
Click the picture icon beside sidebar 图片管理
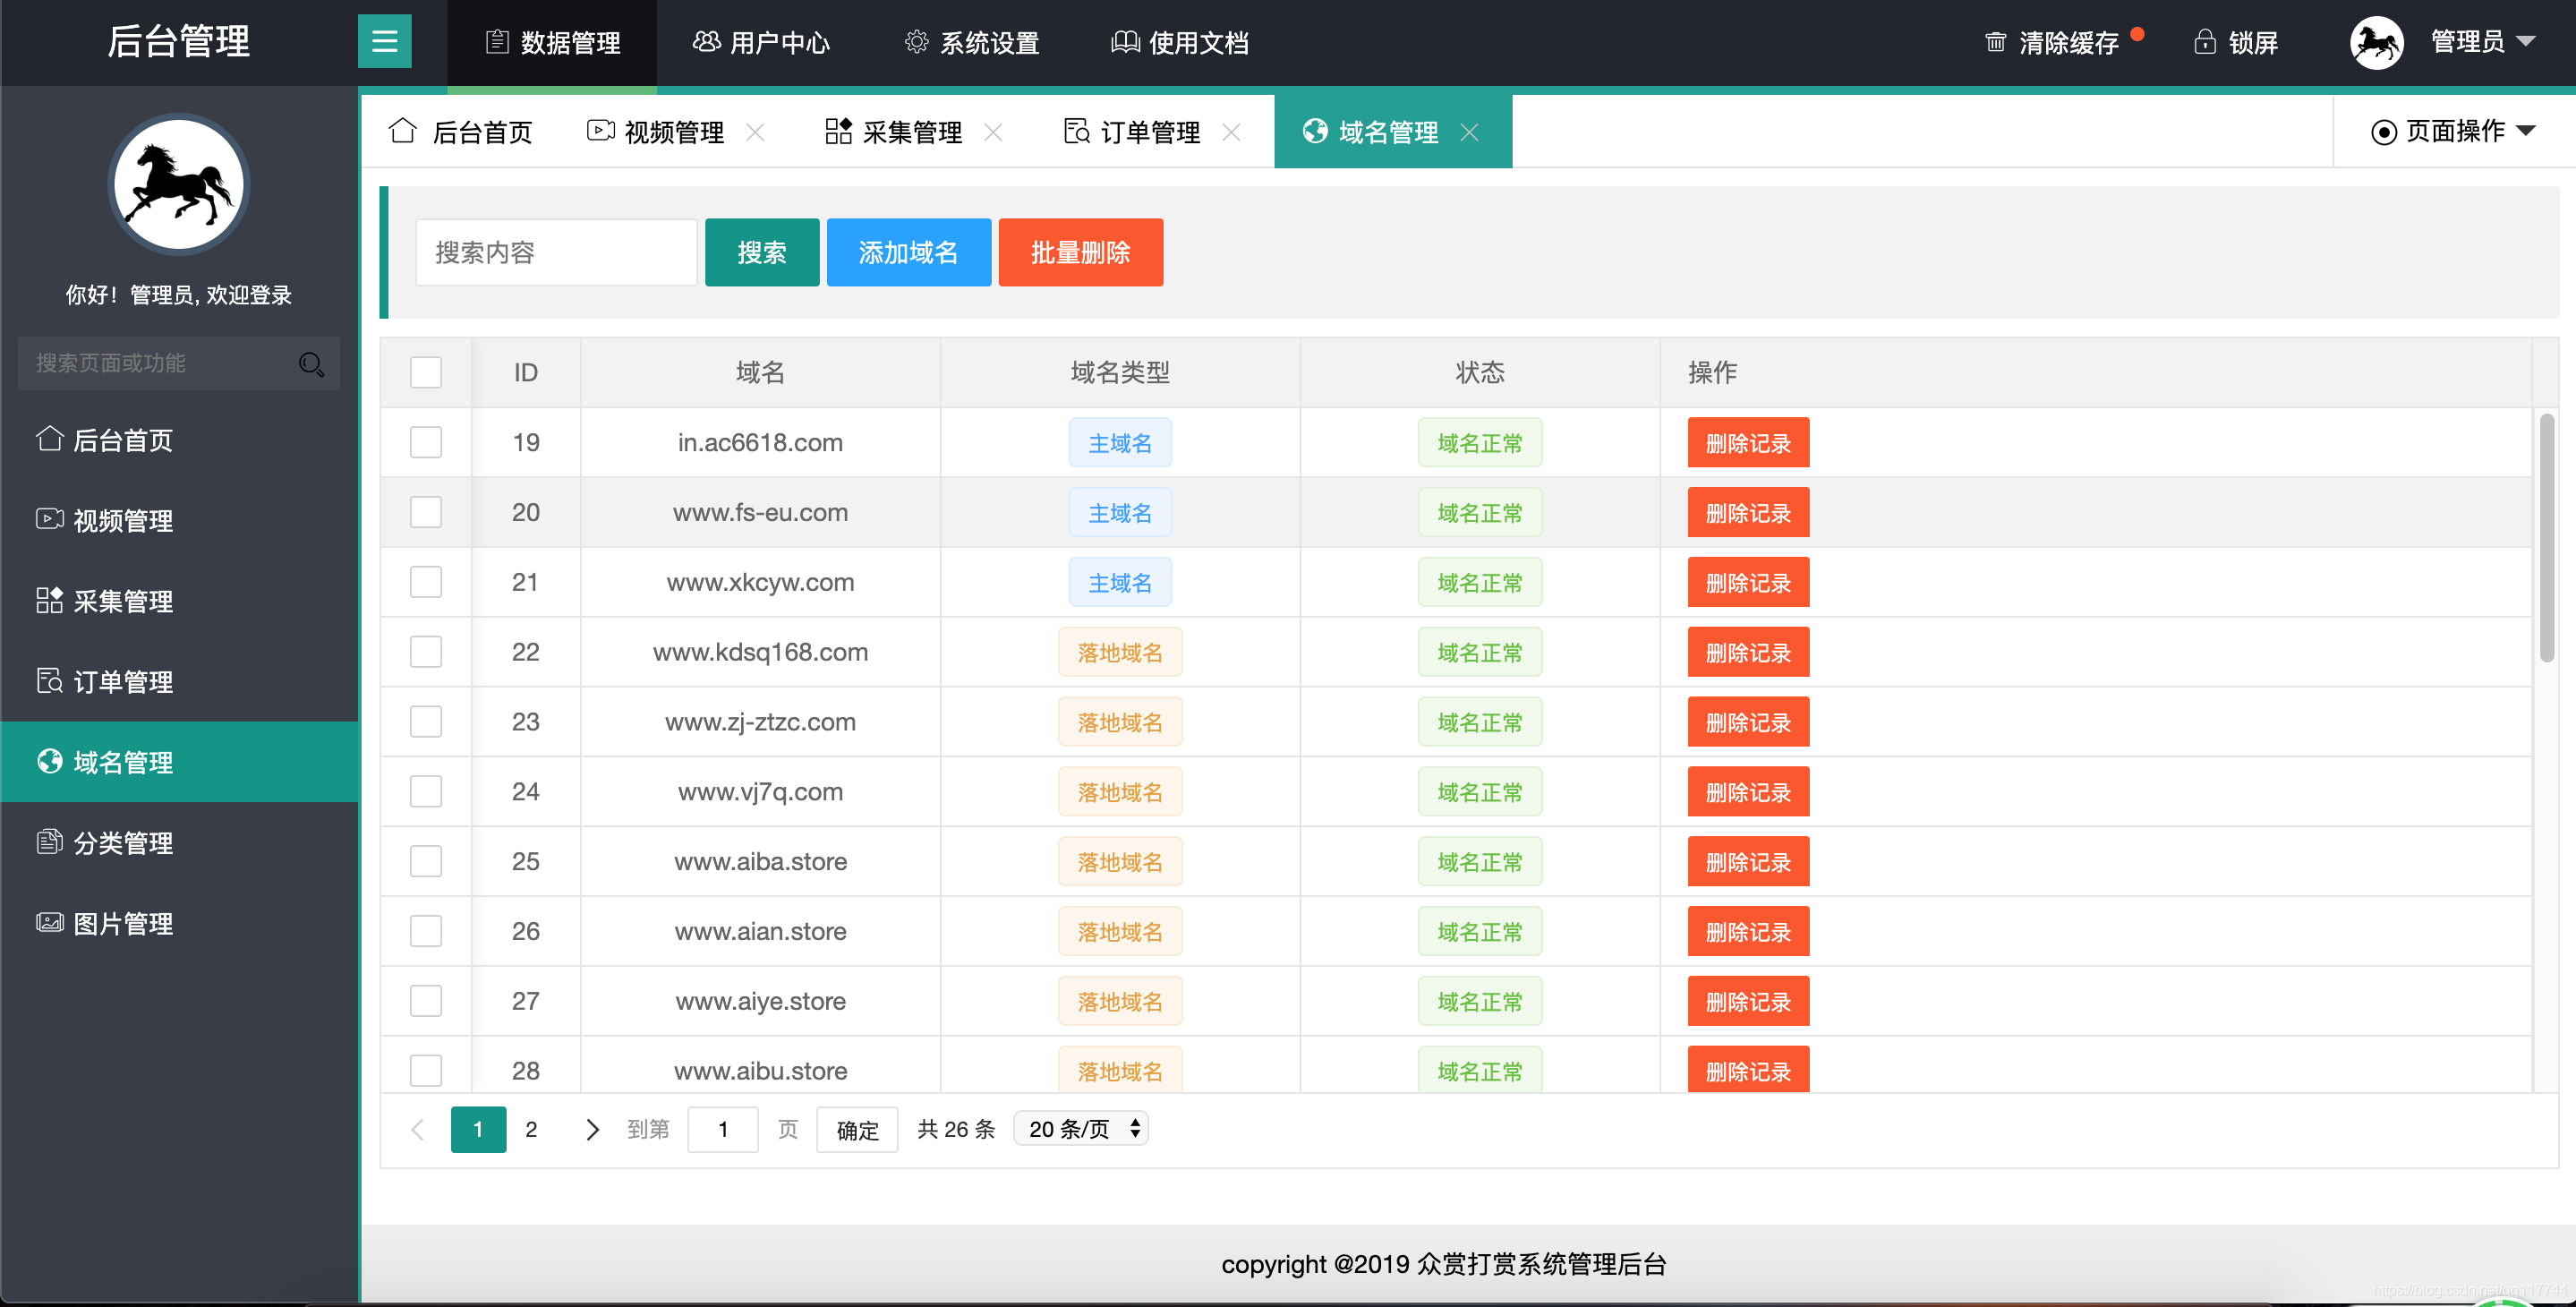click(x=49, y=922)
